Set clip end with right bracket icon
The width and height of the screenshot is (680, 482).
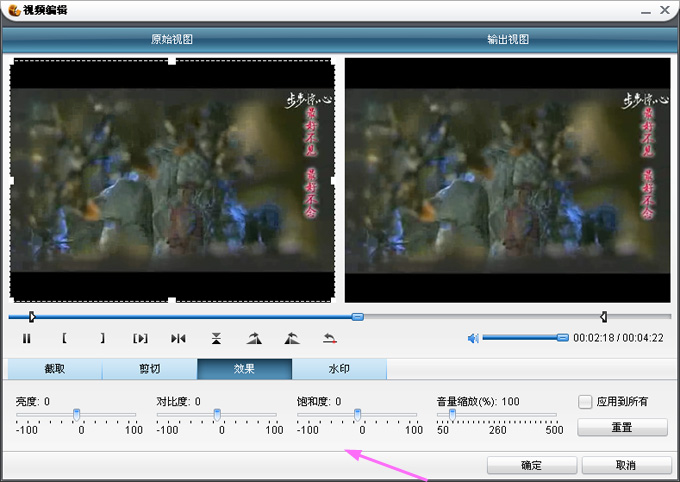tap(102, 338)
